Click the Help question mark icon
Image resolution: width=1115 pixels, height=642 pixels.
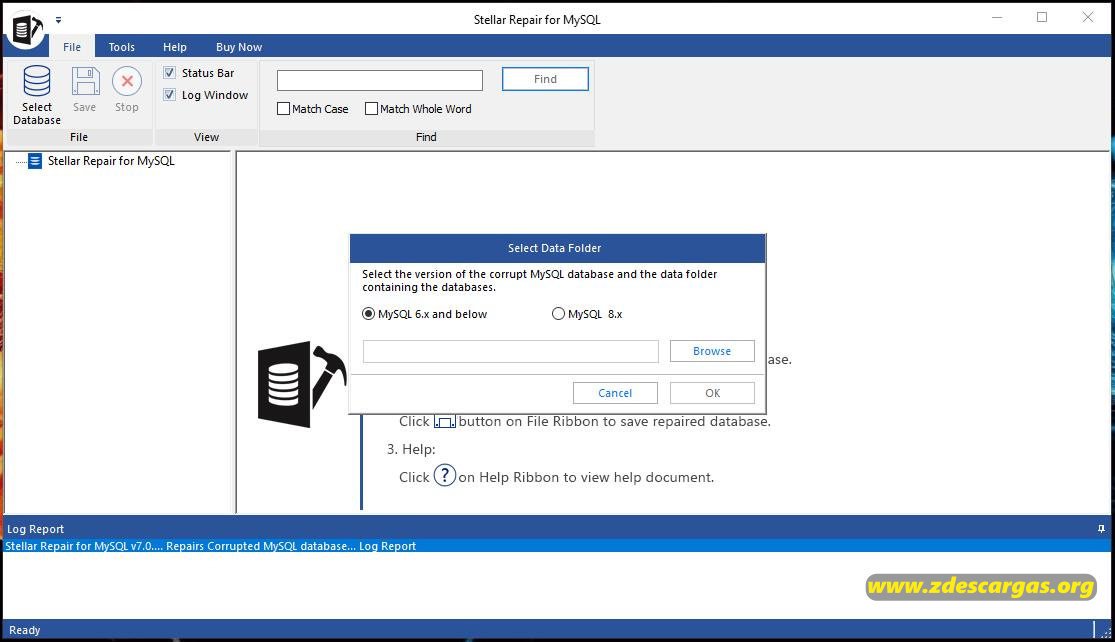click(x=444, y=475)
